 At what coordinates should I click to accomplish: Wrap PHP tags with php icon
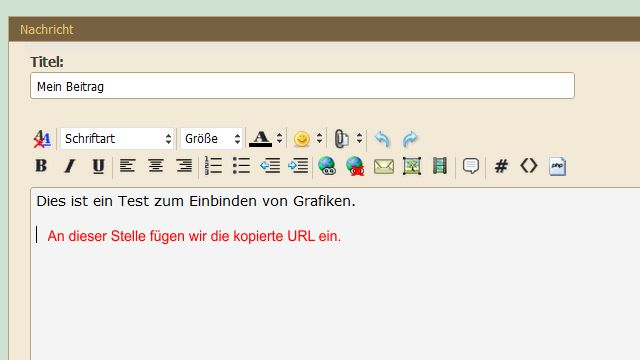[x=557, y=166]
